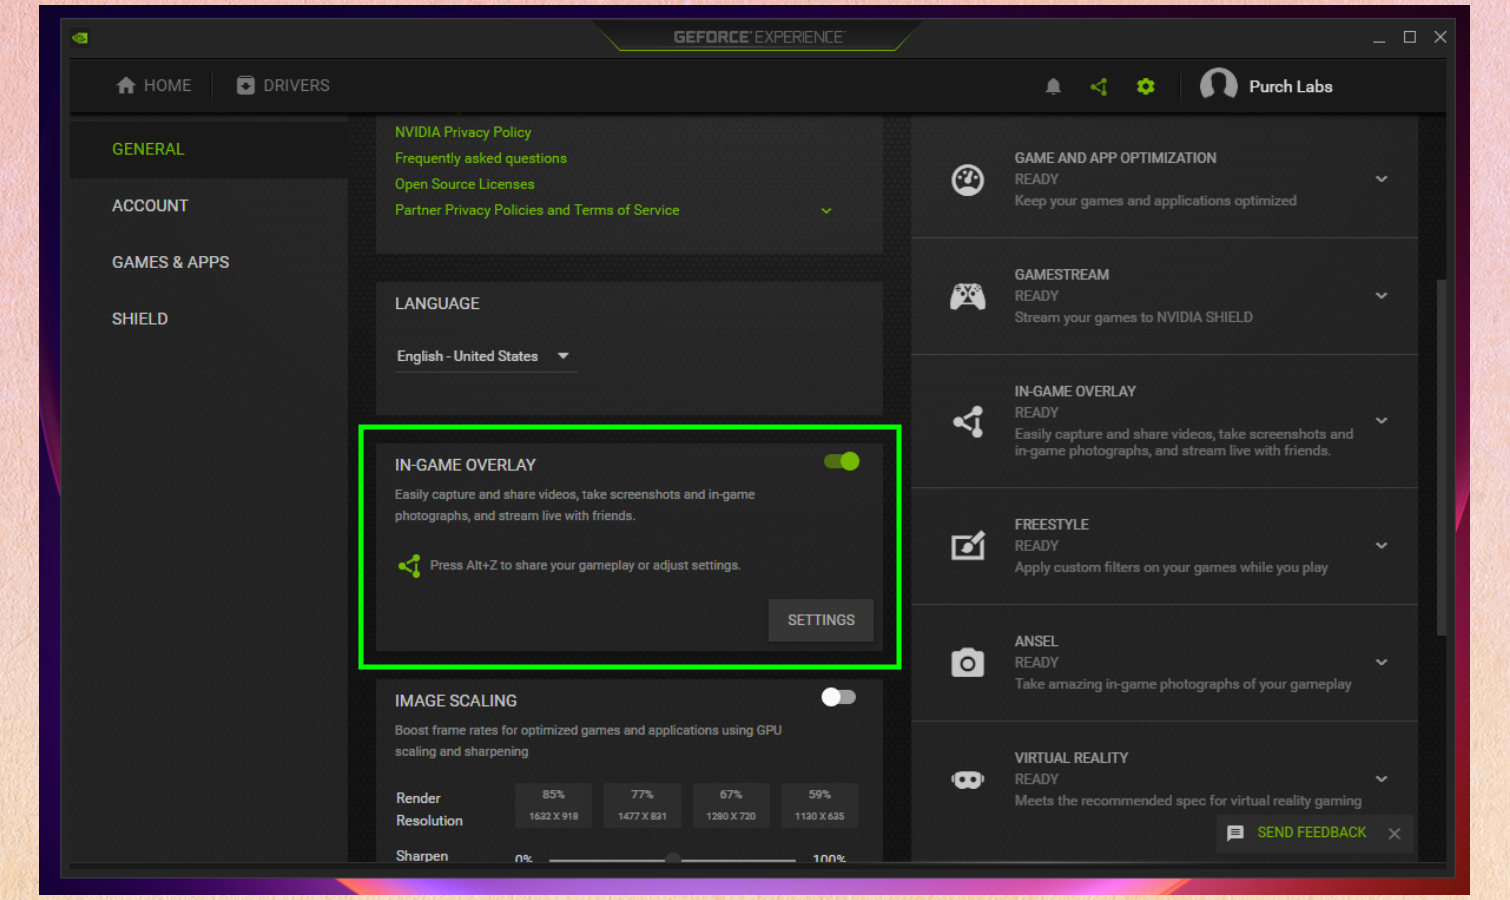Select GENERAL in the settings sidebar

(209, 149)
